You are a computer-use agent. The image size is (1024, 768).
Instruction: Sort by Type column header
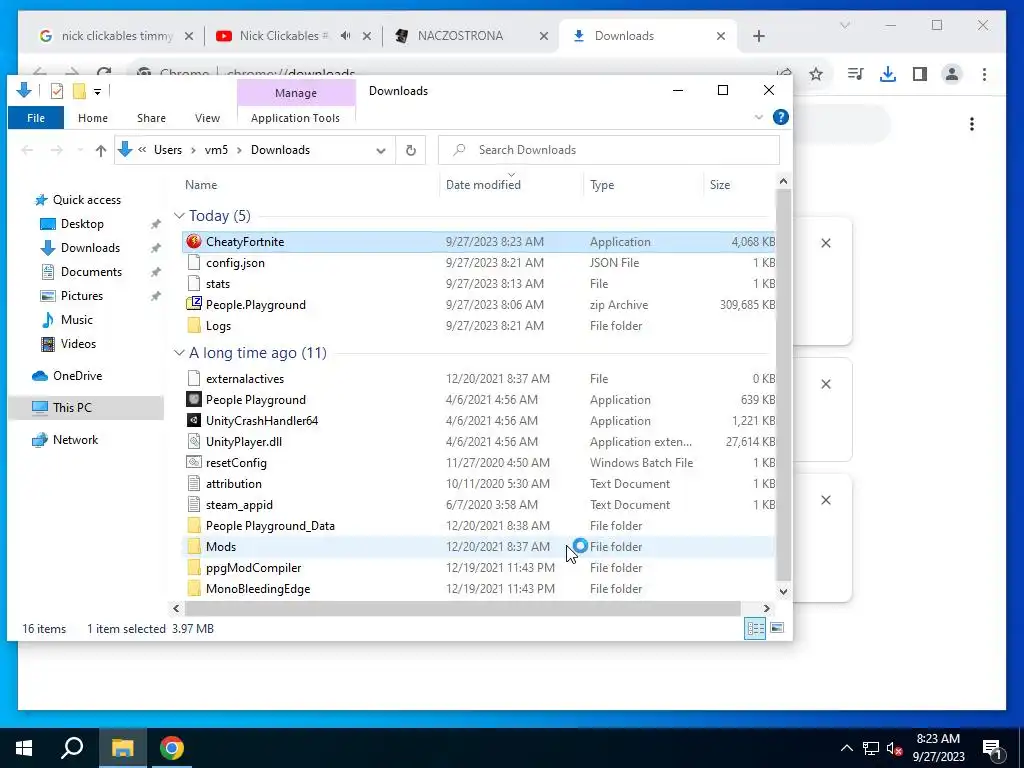[602, 185]
